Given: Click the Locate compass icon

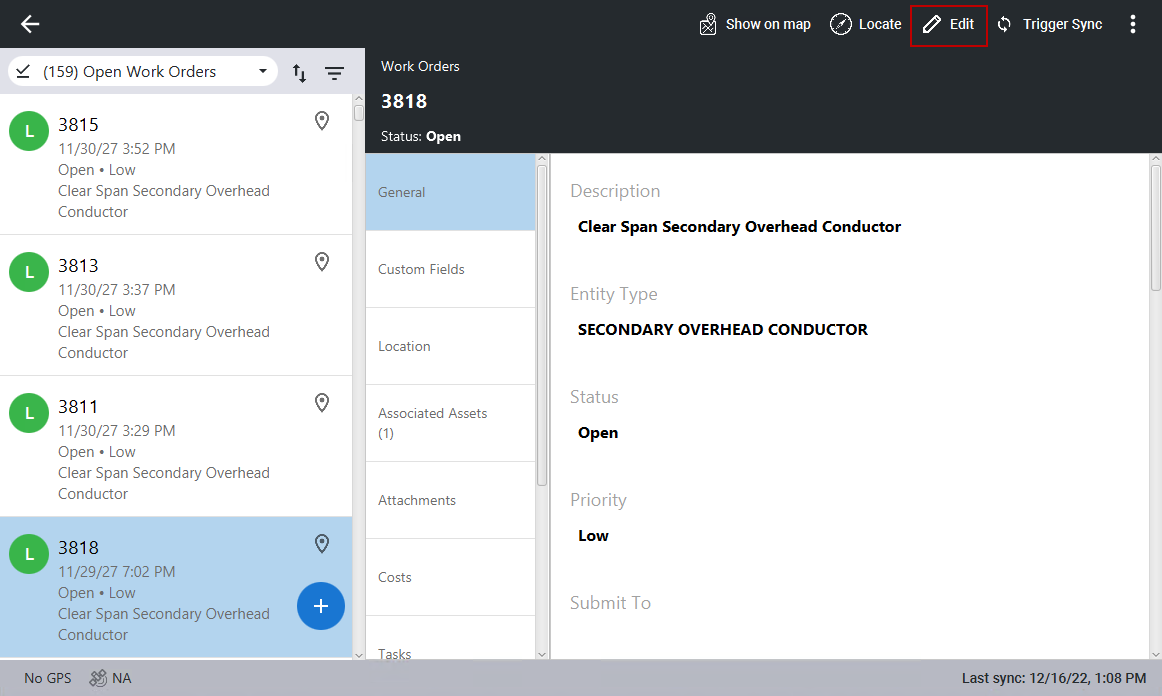Looking at the screenshot, I should click(x=841, y=25).
